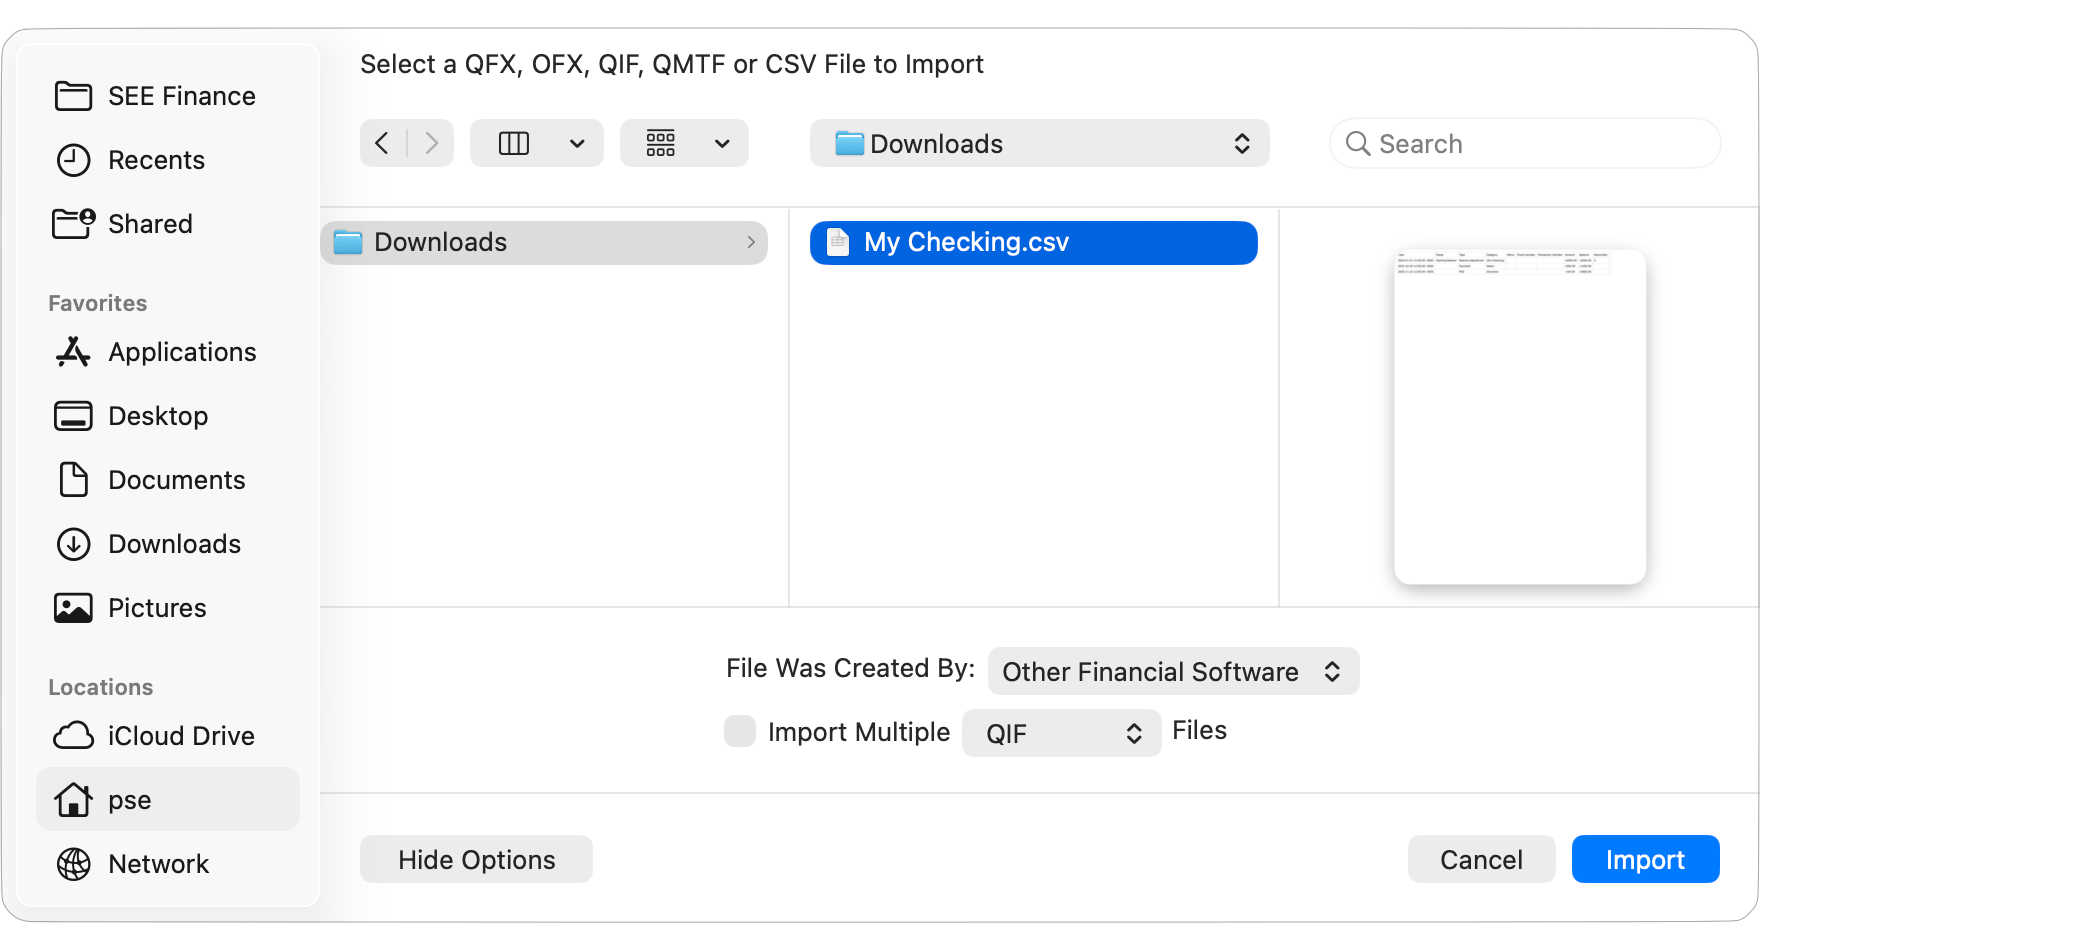This screenshot has width=2100, height=950.
Task: Select iCloud Drive under Locations
Action: coord(181,735)
